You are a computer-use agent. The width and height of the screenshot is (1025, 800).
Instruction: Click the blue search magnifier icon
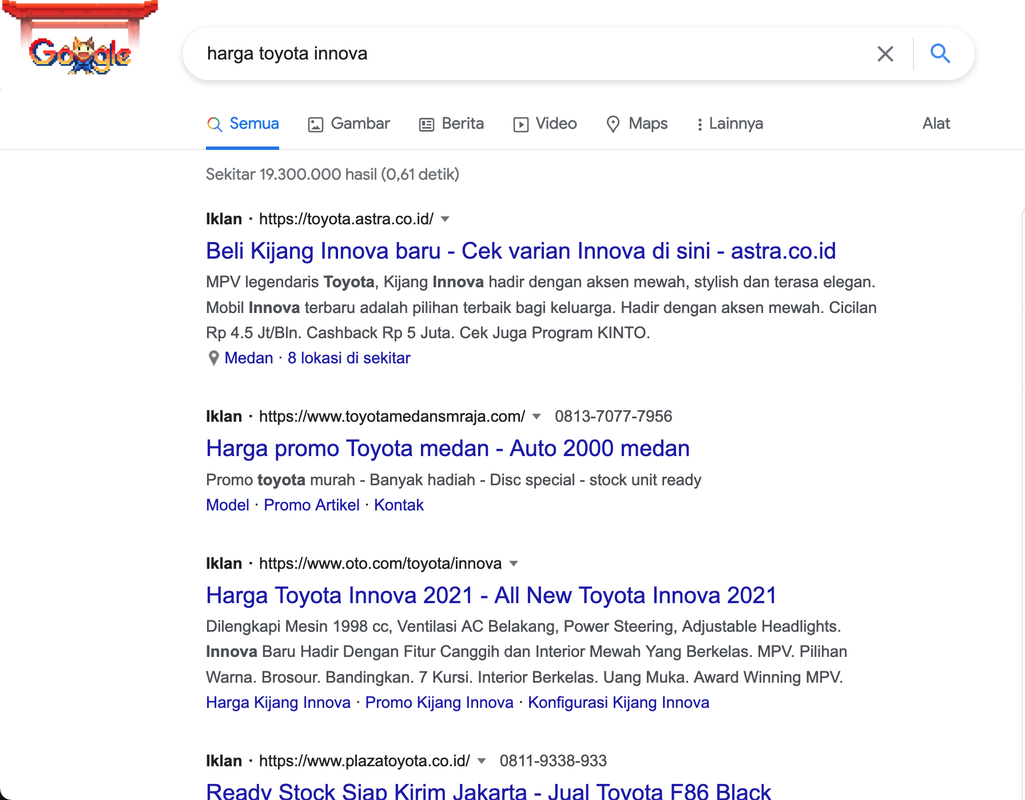tap(940, 54)
